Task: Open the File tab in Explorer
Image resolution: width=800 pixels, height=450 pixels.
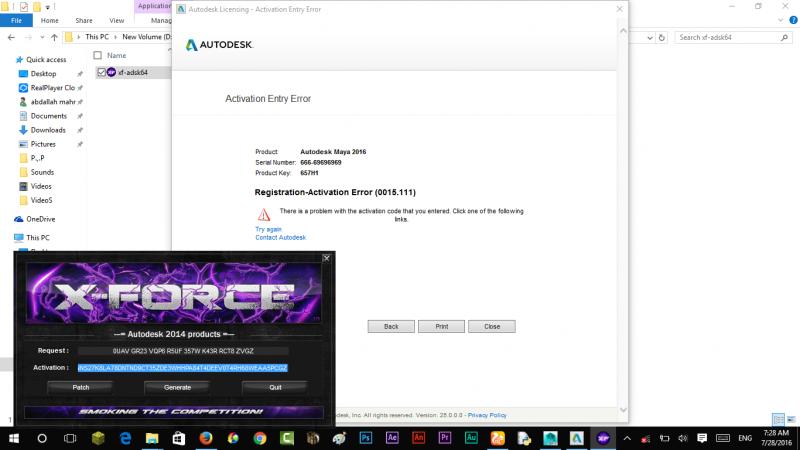Action: click(16, 20)
